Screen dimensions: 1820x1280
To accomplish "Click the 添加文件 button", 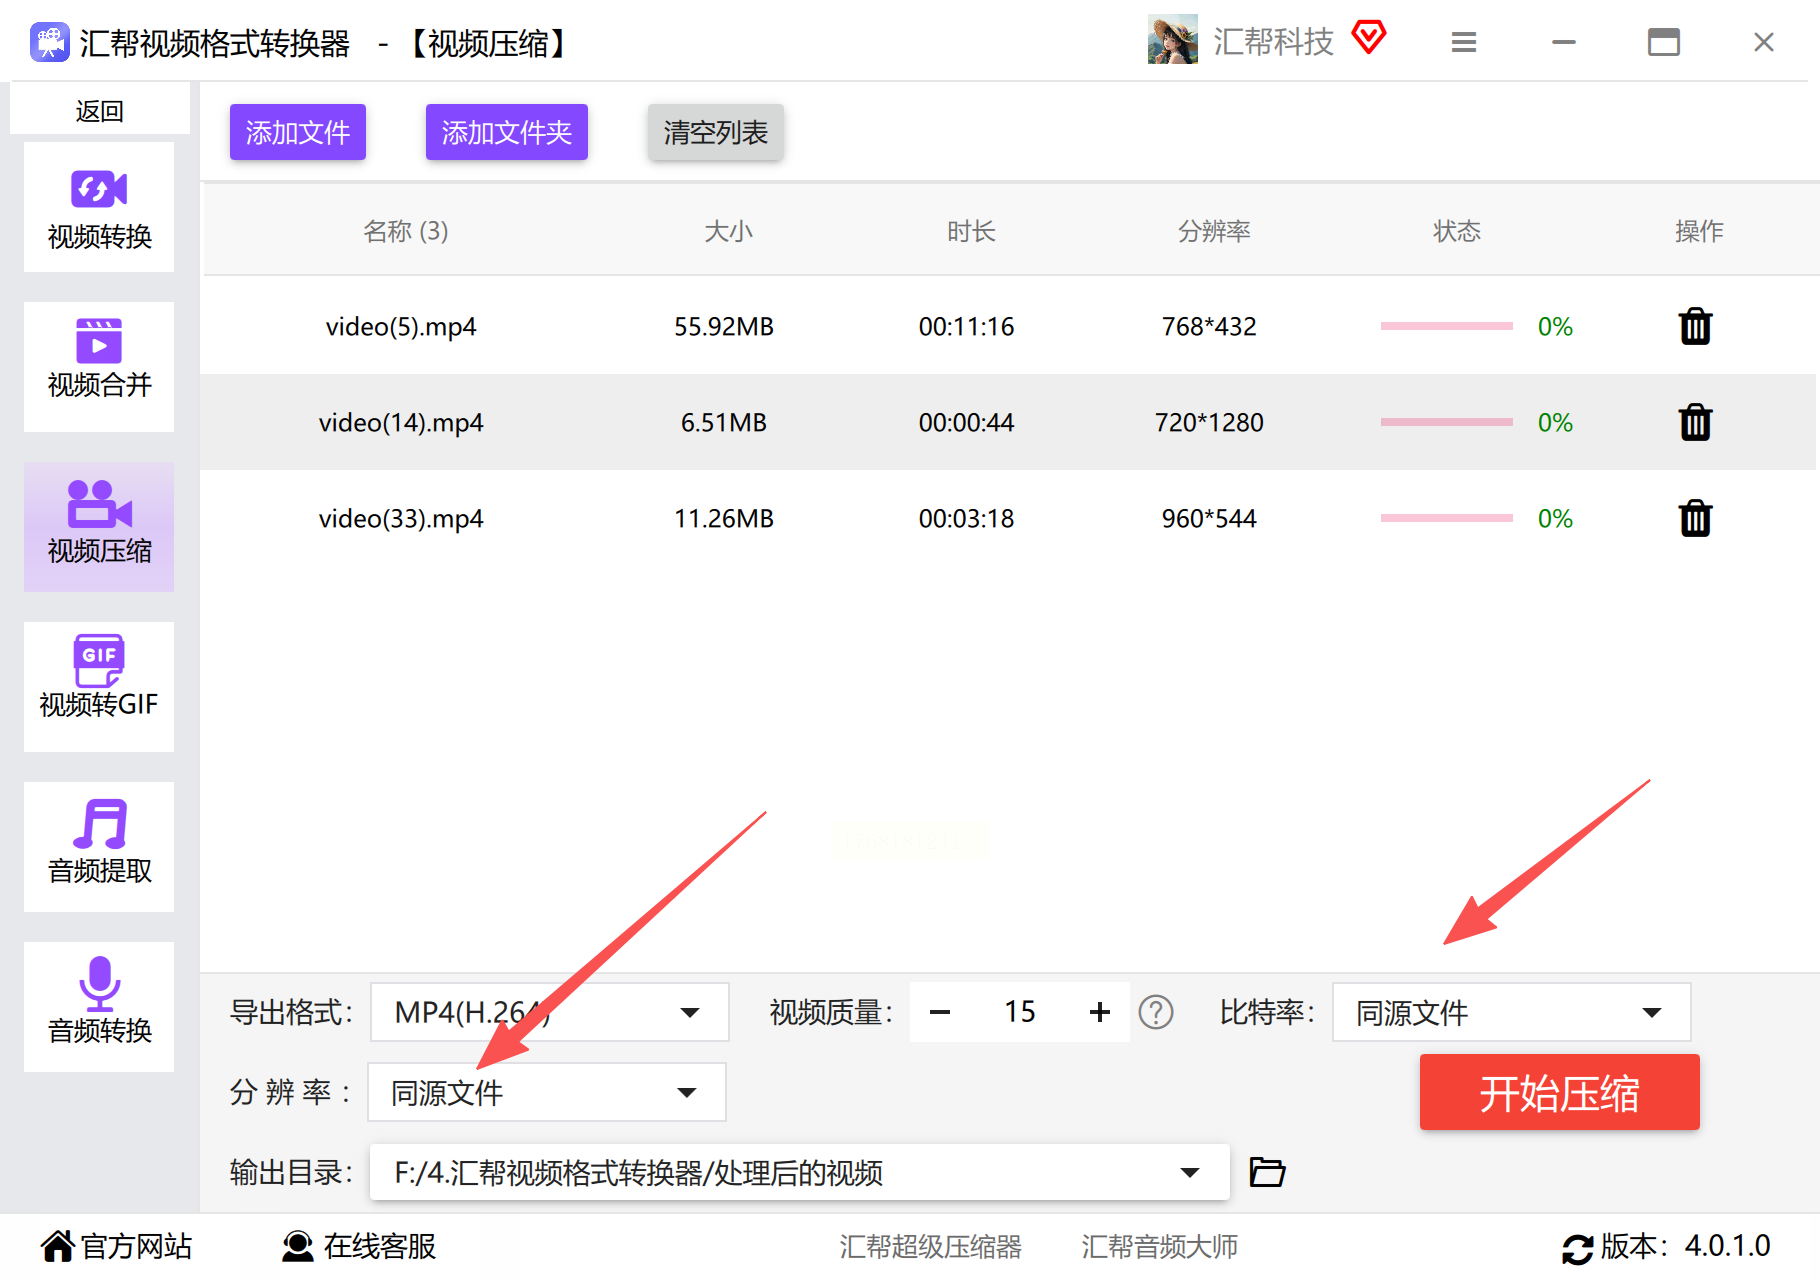I will pos(298,132).
